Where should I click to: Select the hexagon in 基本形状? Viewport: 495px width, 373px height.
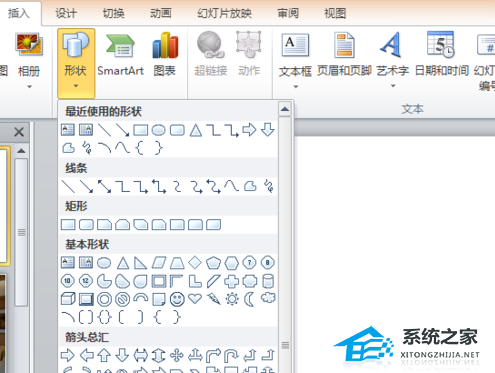[x=231, y=263]
